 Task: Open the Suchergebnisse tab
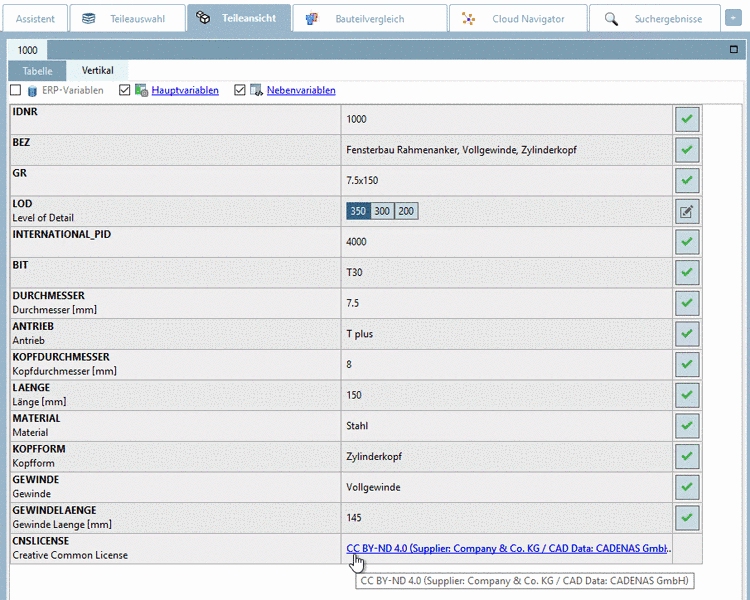click(x=655, y=19)
